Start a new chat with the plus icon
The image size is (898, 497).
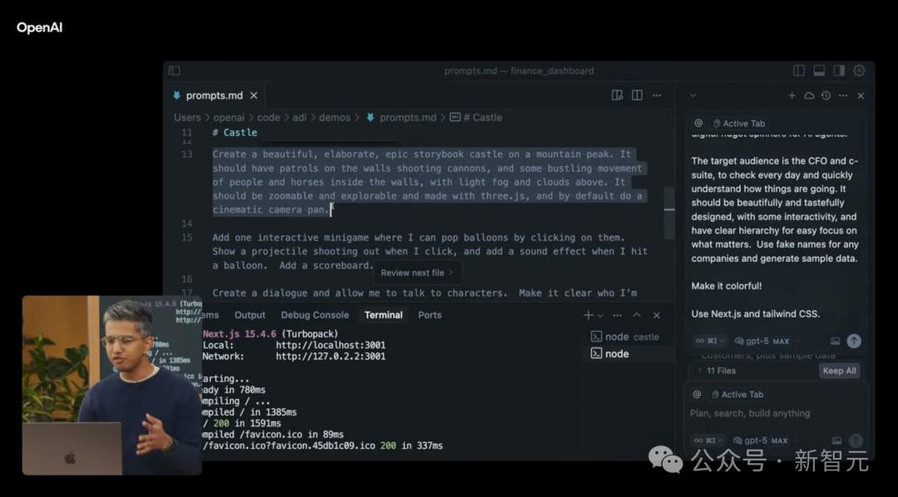791,96
